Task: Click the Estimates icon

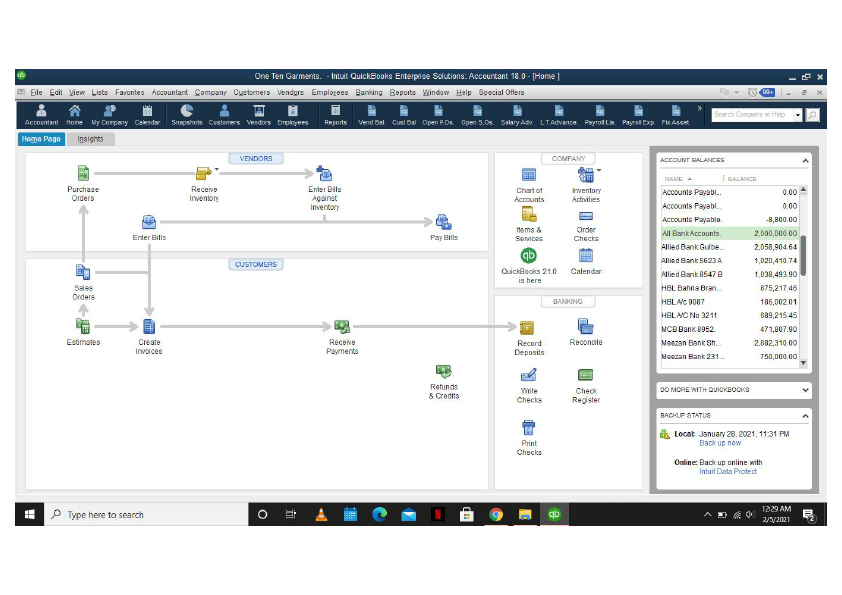Action: (x=83, y=326)
